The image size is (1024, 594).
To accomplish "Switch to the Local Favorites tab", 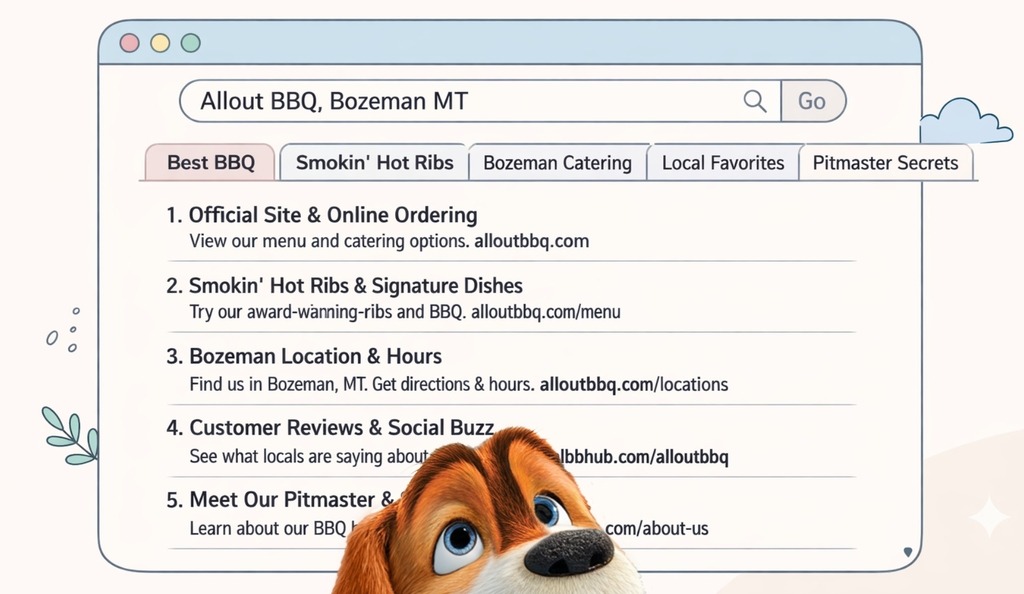I will point(723,163).
